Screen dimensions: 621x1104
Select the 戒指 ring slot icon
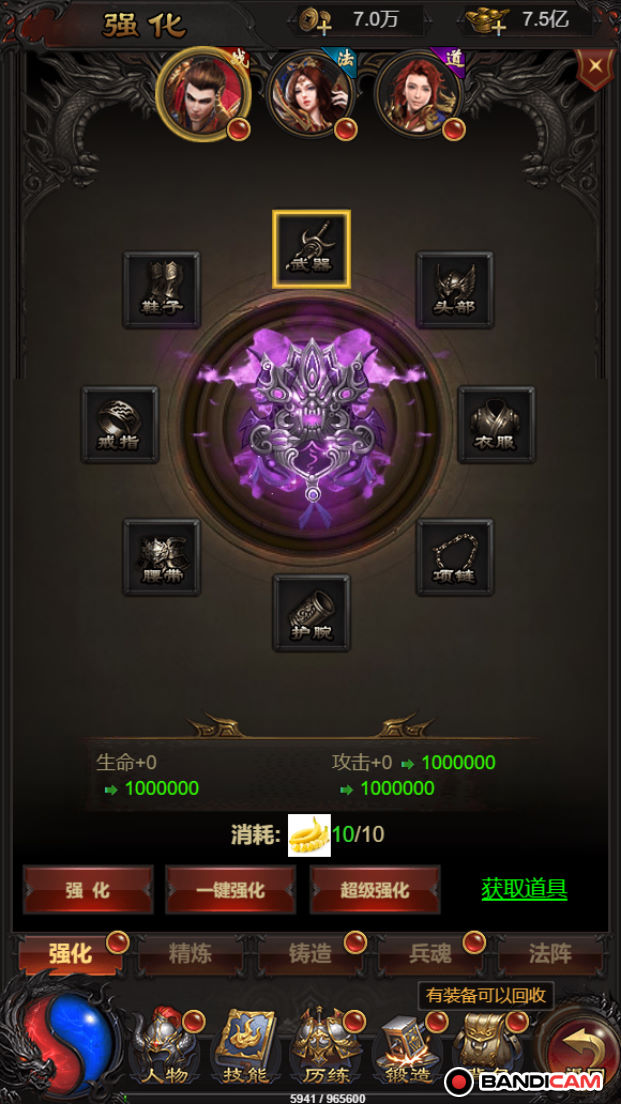(x=120, y=425)
